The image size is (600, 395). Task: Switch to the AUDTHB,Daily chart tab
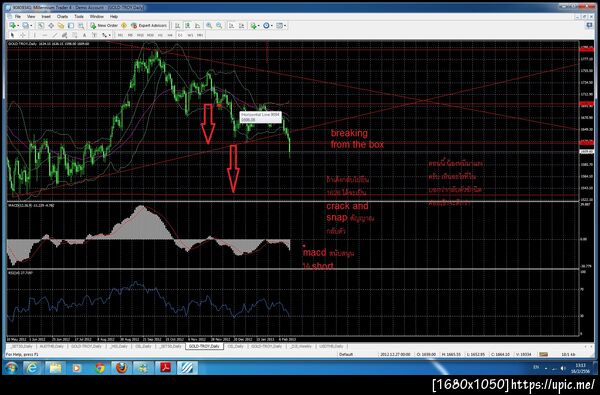point(51,346)
